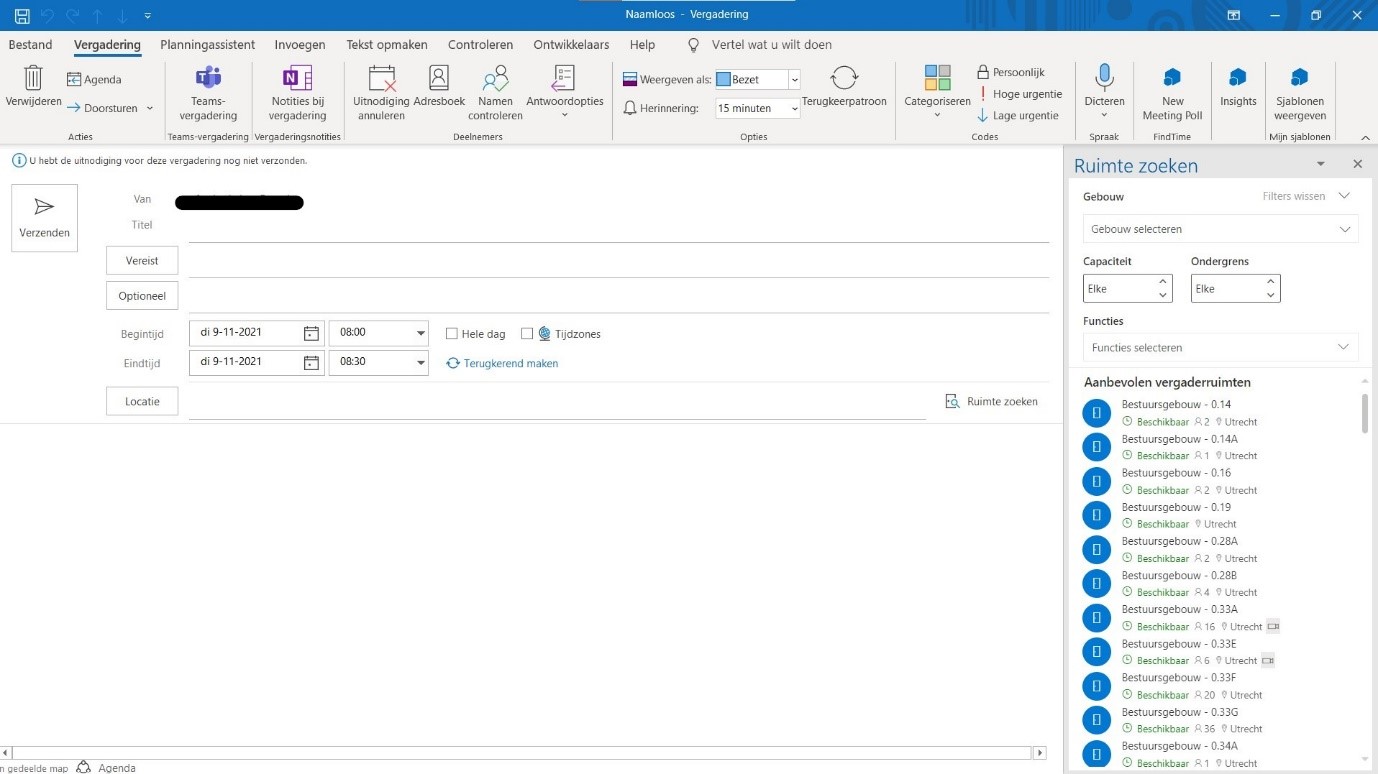Click the Terugkerend maken link

(x=510, y=364)
